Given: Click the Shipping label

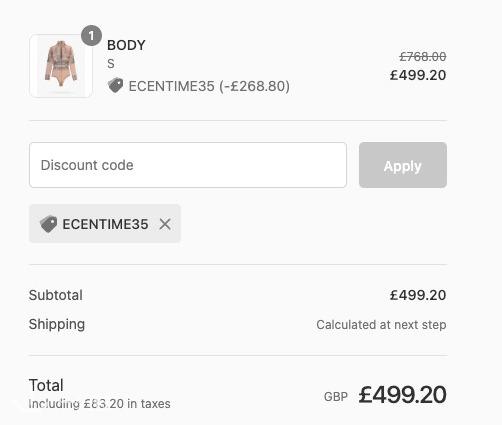Looking at the screenshot, I should point(57,324).
